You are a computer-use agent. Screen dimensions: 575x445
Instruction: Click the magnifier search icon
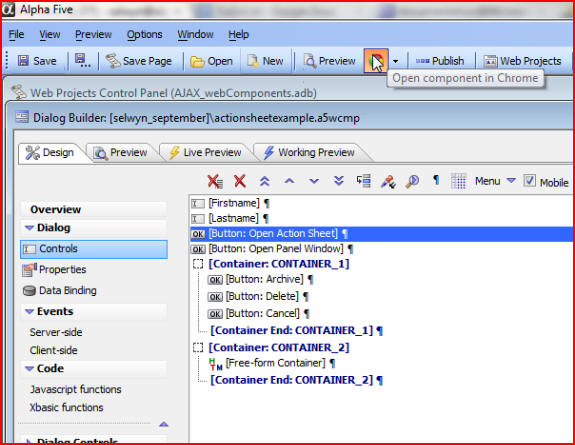412,181
